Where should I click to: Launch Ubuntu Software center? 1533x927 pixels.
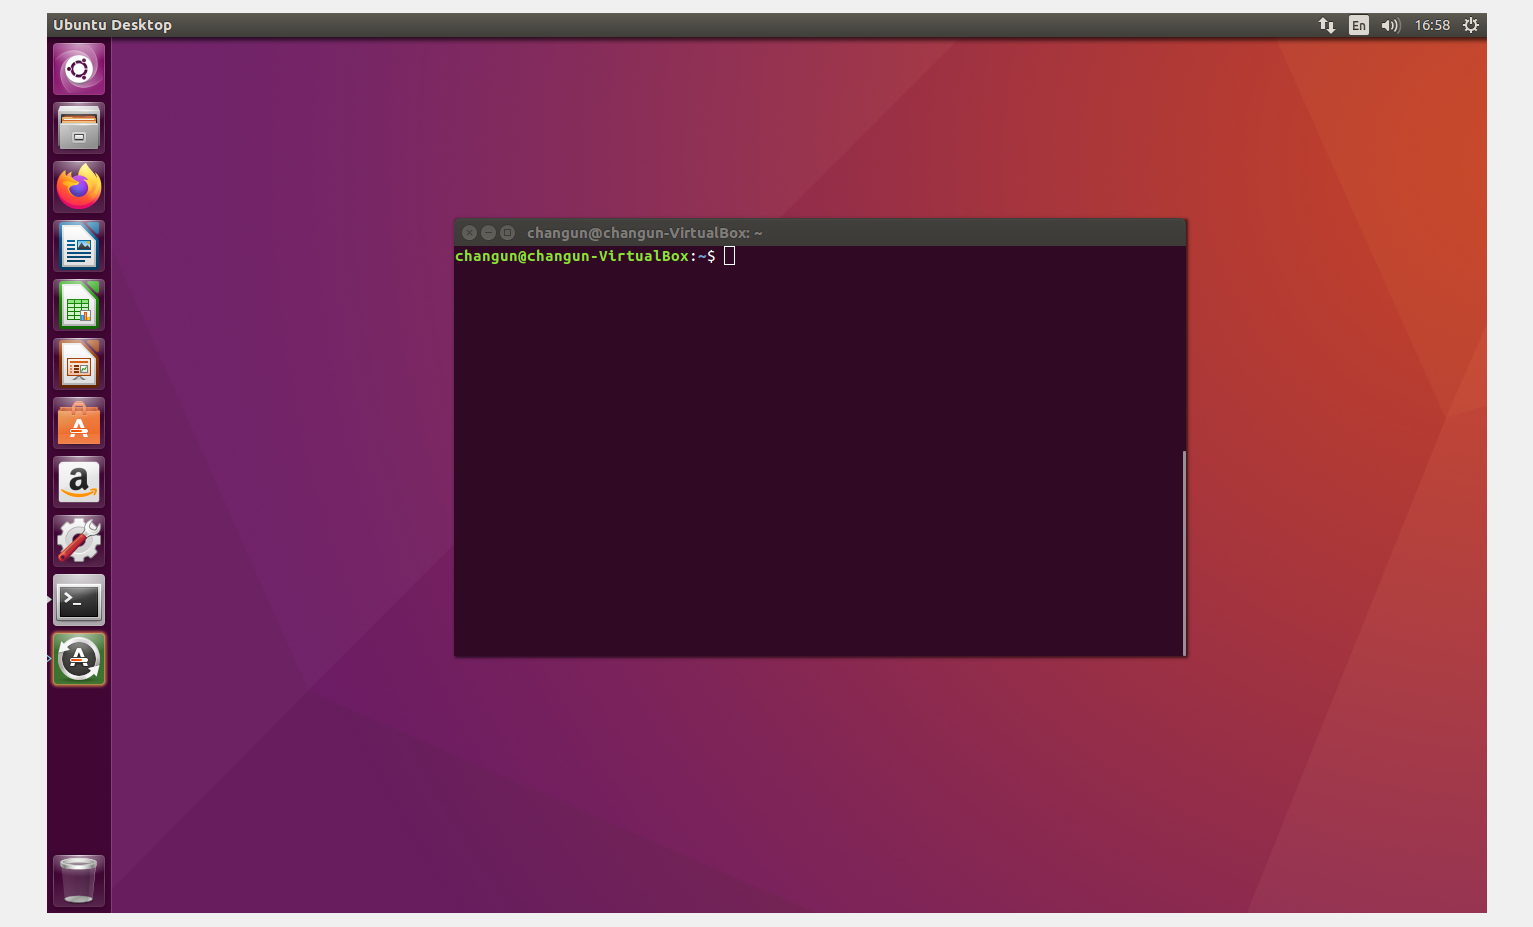79,423
